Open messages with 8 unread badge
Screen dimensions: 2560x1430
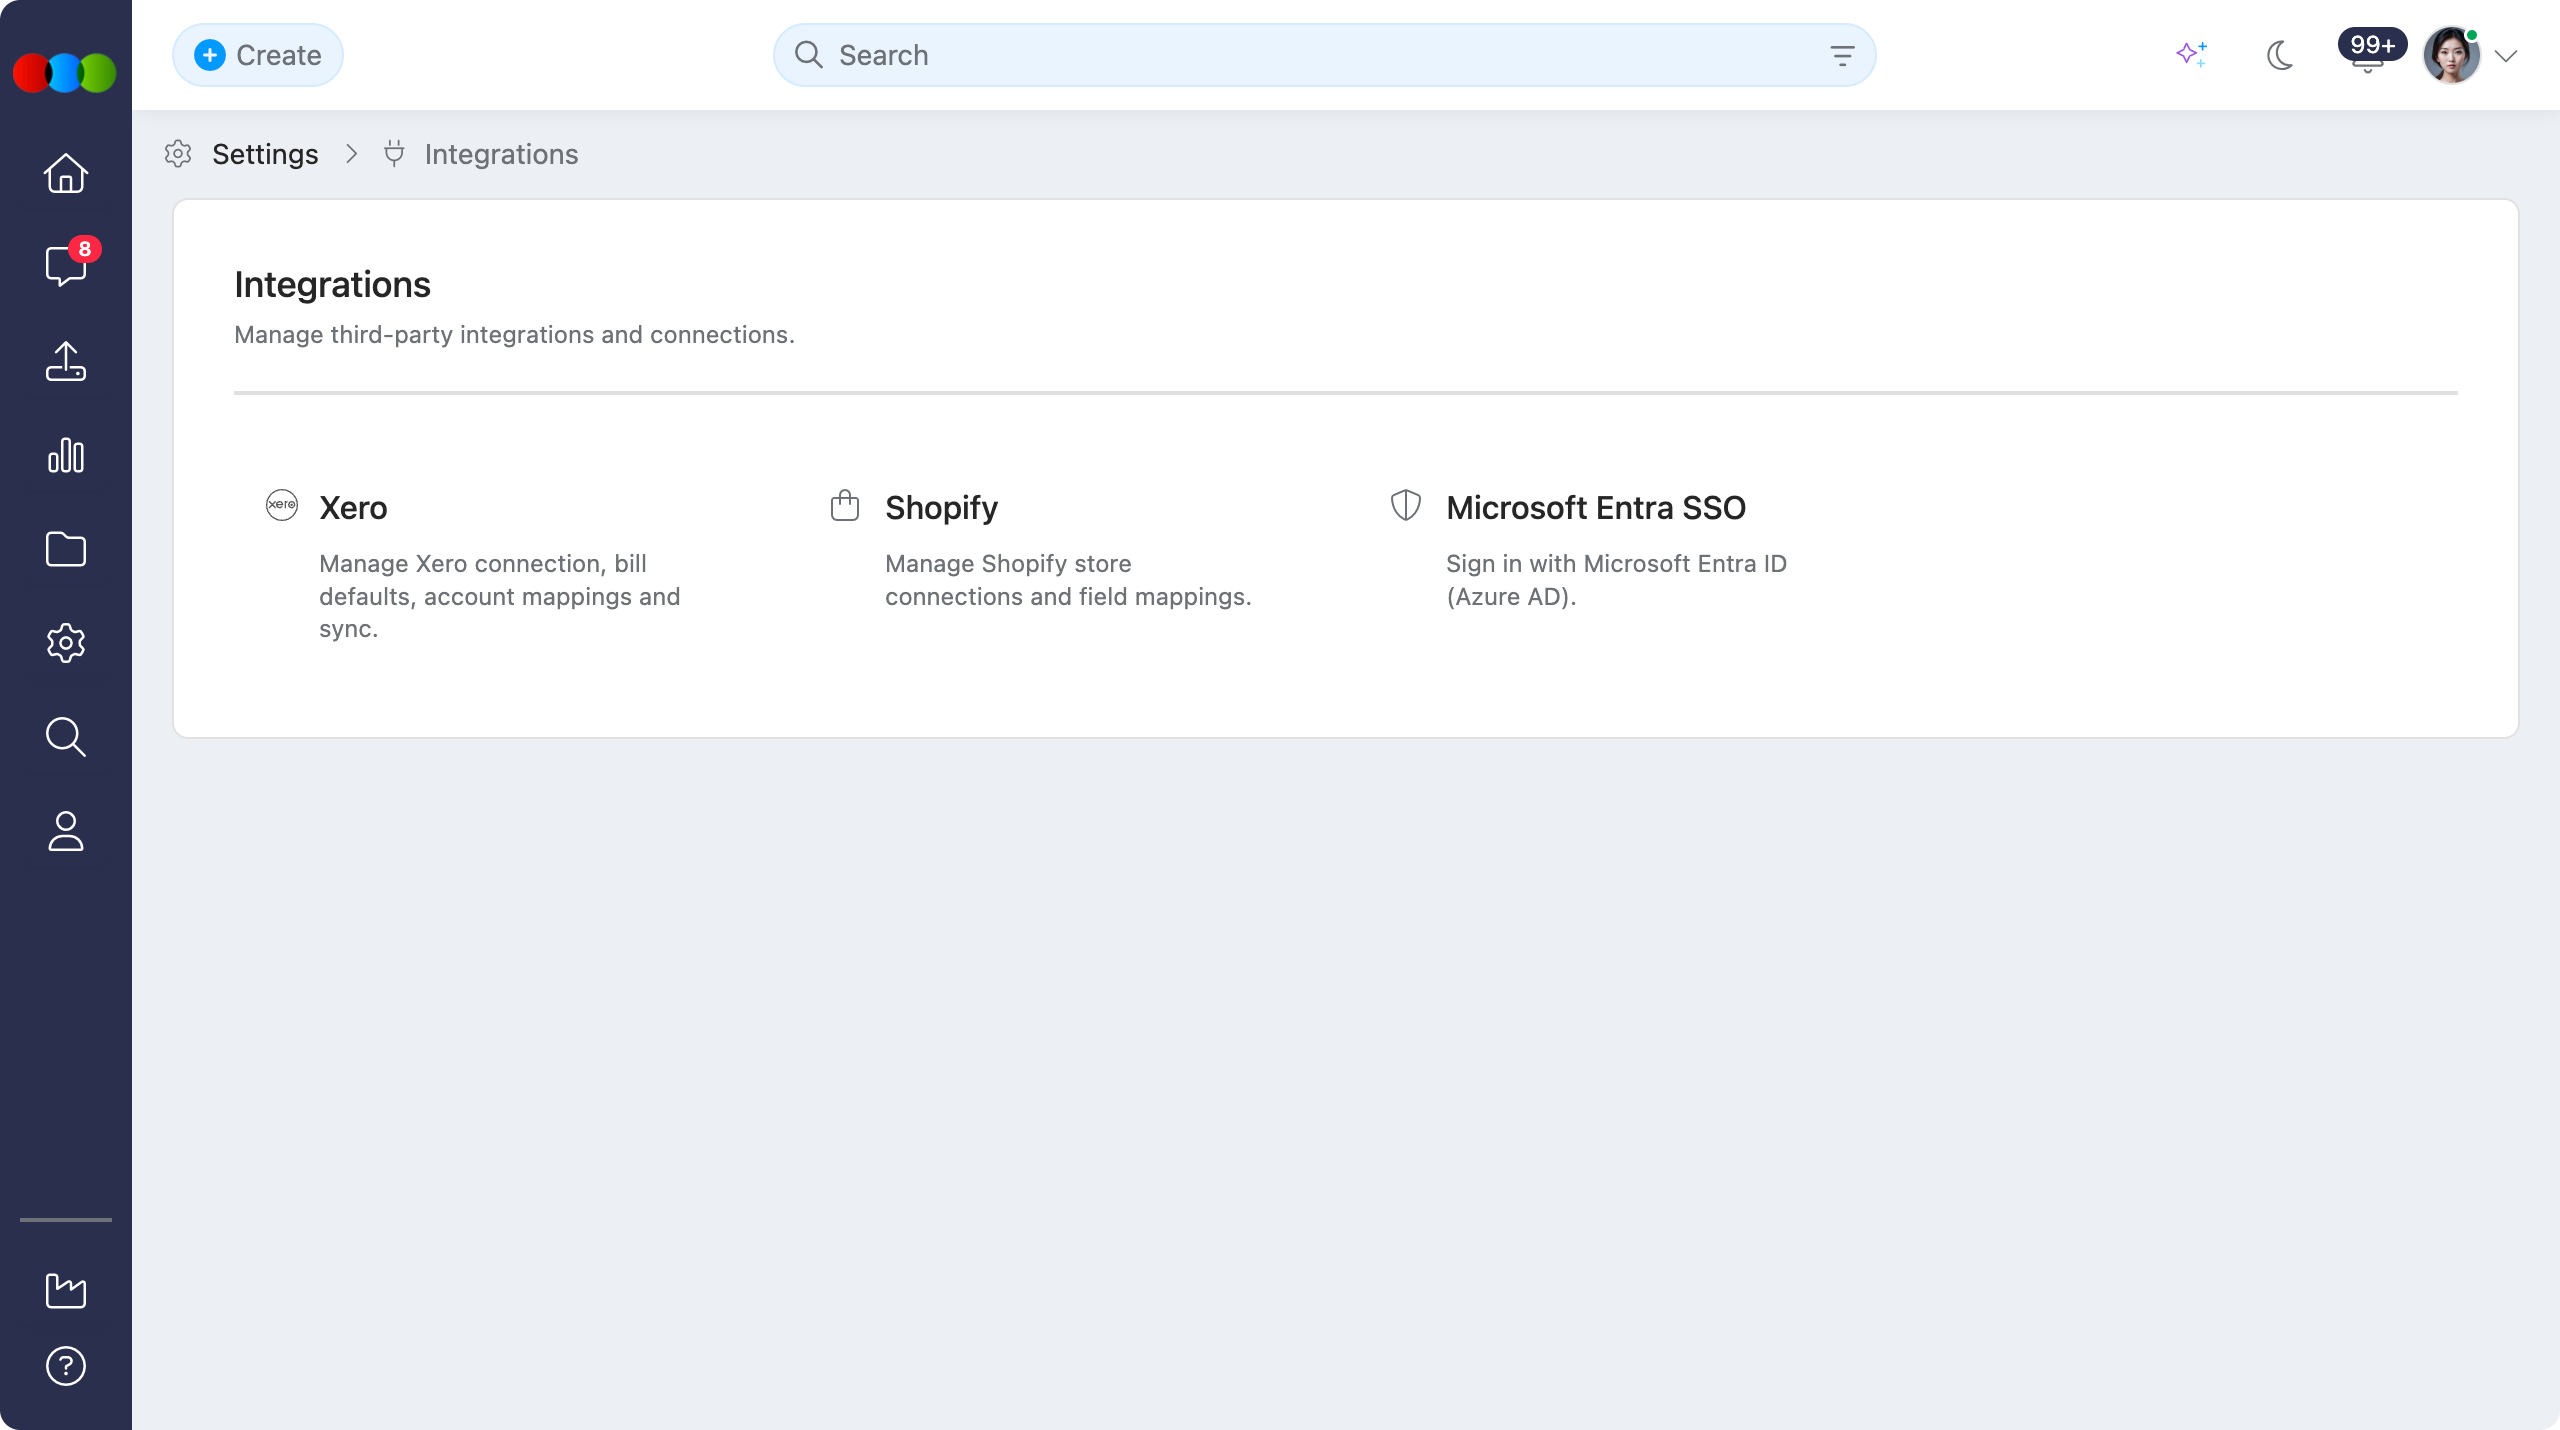pyautogui.click(x=66, y=265)
